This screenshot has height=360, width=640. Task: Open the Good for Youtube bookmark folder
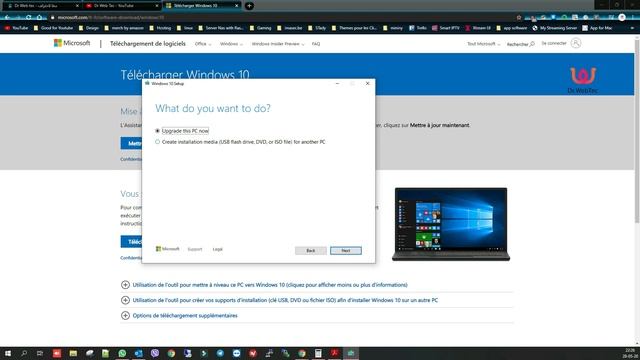(x=53, y=28)
